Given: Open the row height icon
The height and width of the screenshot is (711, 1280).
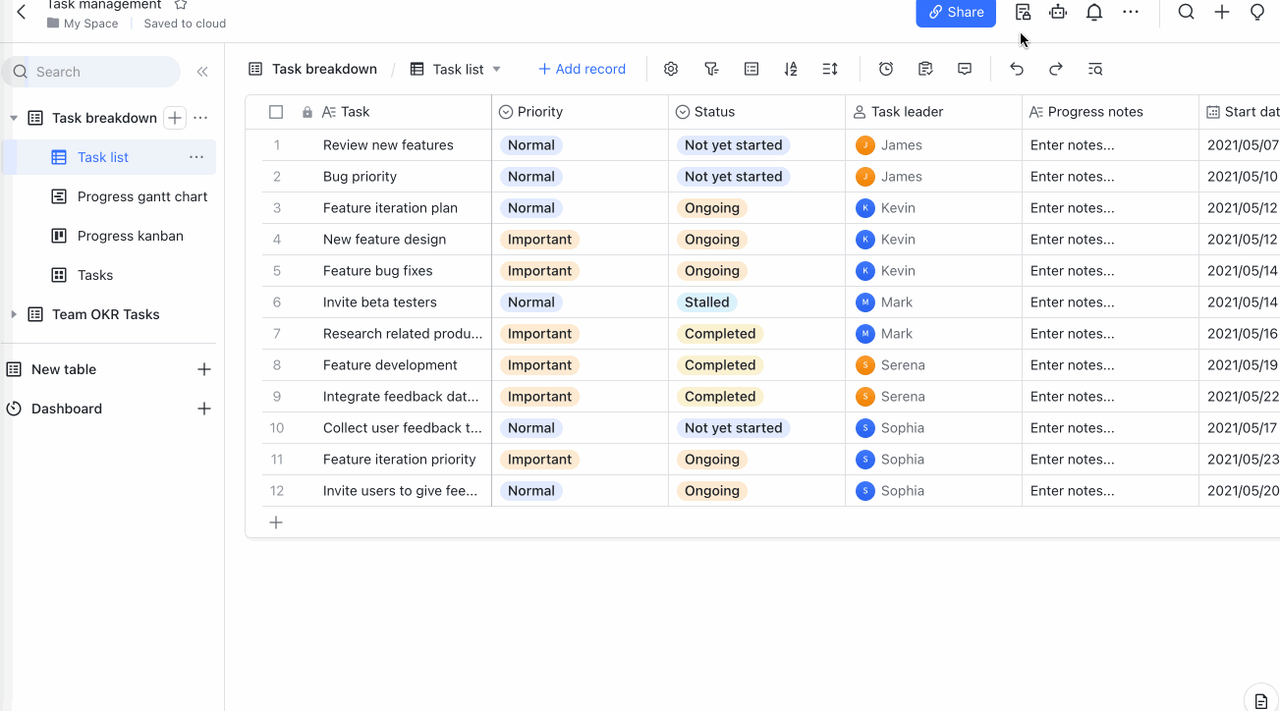Looking at the screenshot, I should pos(830,69).
